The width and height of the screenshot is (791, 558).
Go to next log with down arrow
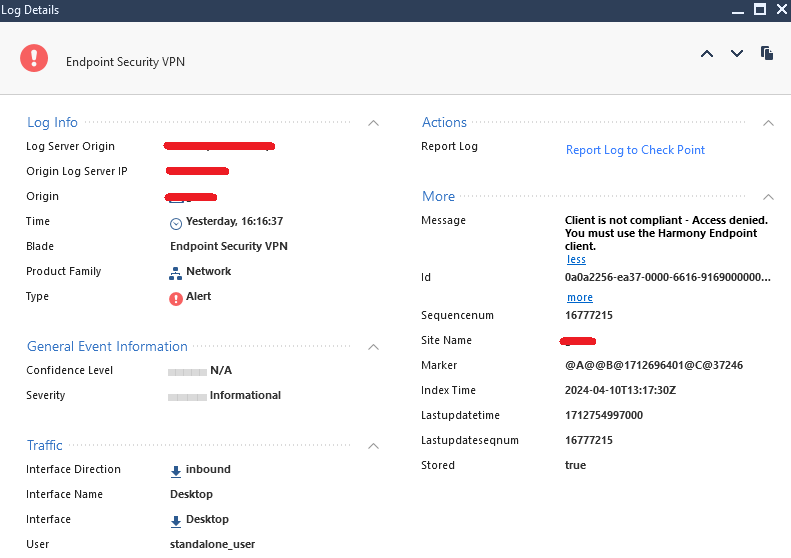[x=737, y=54]
